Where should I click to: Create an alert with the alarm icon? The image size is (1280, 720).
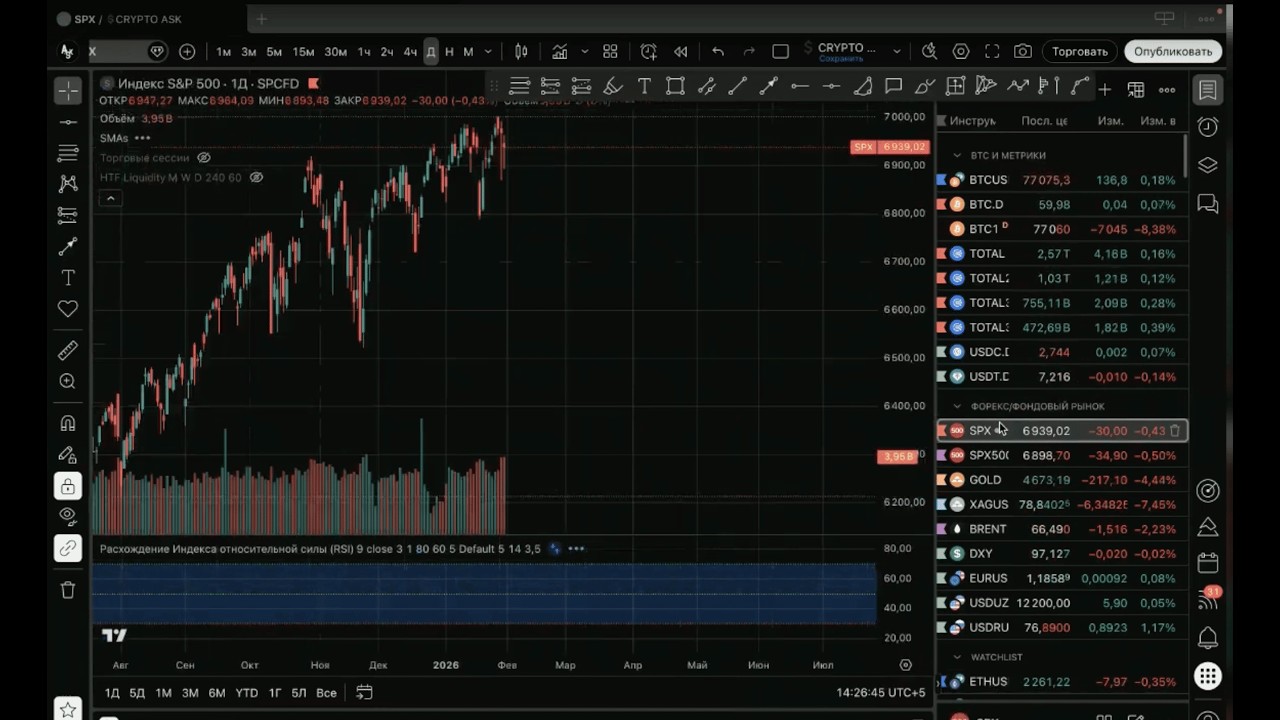point(649,51)
